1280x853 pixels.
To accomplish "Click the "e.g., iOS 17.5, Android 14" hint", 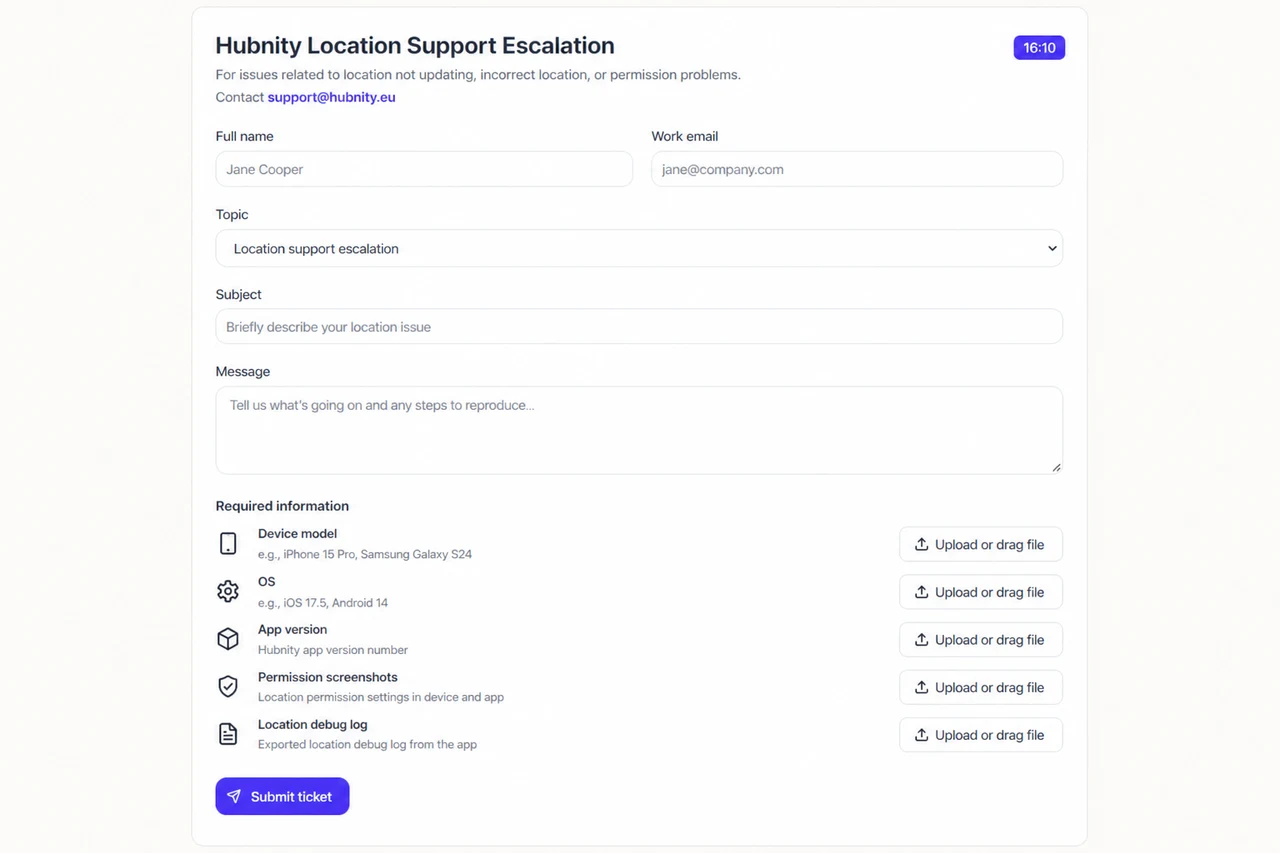I will pyautogui.click(x=323, y=602).
